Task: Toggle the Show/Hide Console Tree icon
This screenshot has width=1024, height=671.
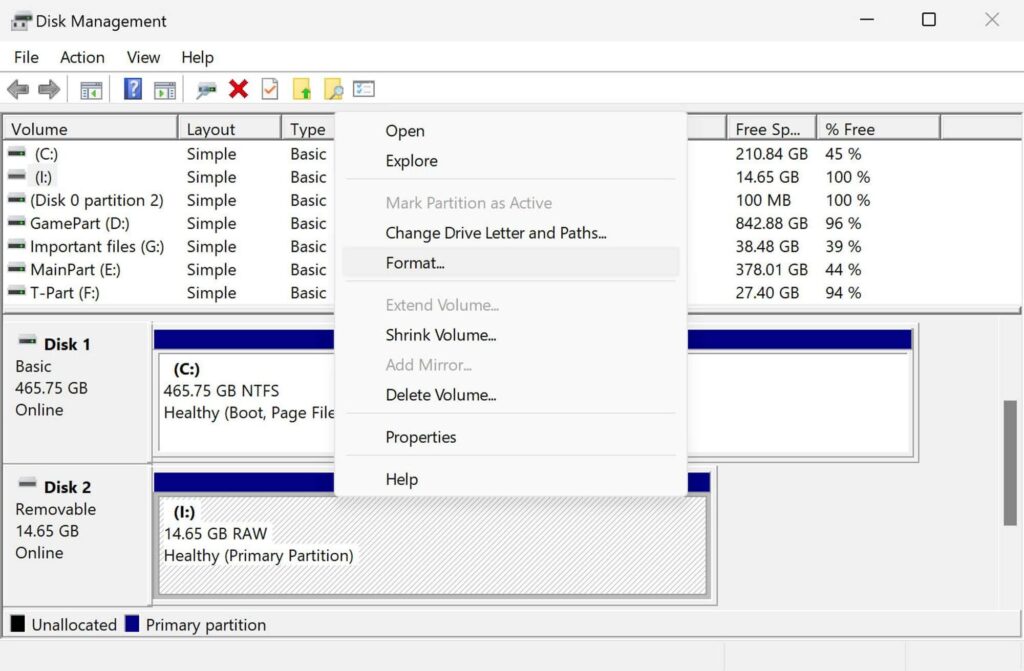Action: (x=91, y=88)
